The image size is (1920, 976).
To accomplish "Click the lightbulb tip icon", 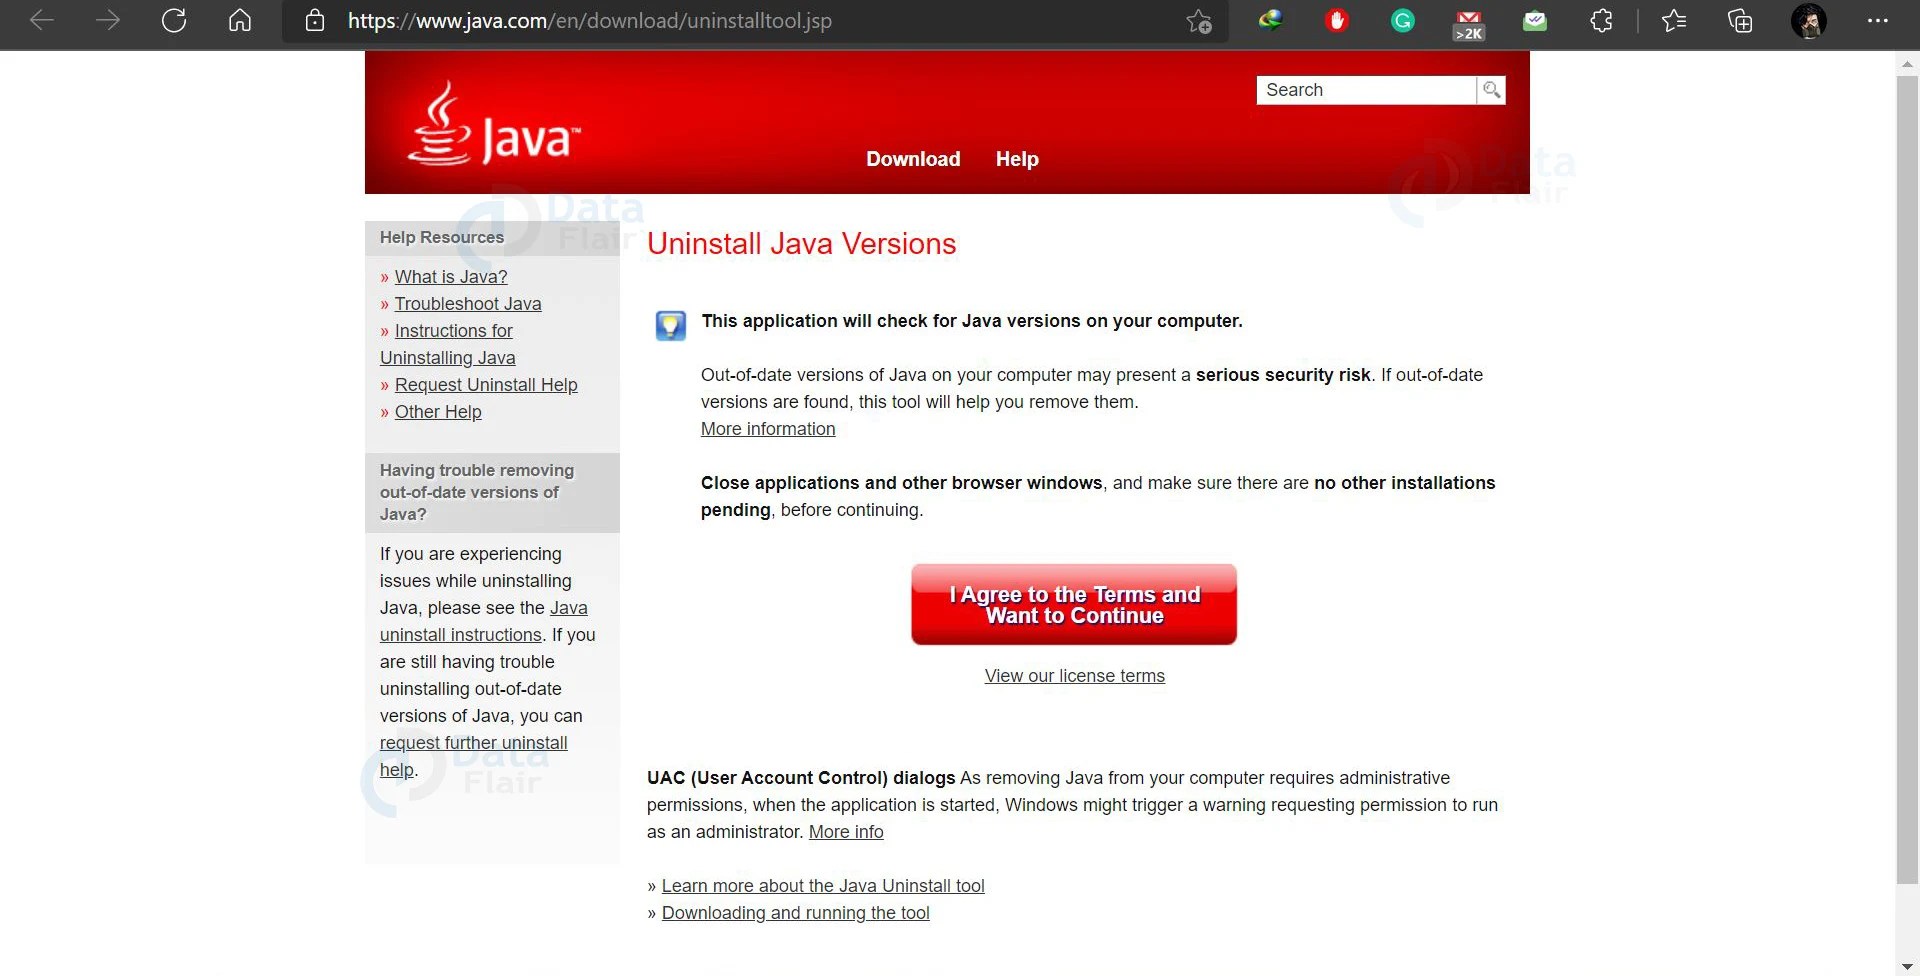I will 670,325.
